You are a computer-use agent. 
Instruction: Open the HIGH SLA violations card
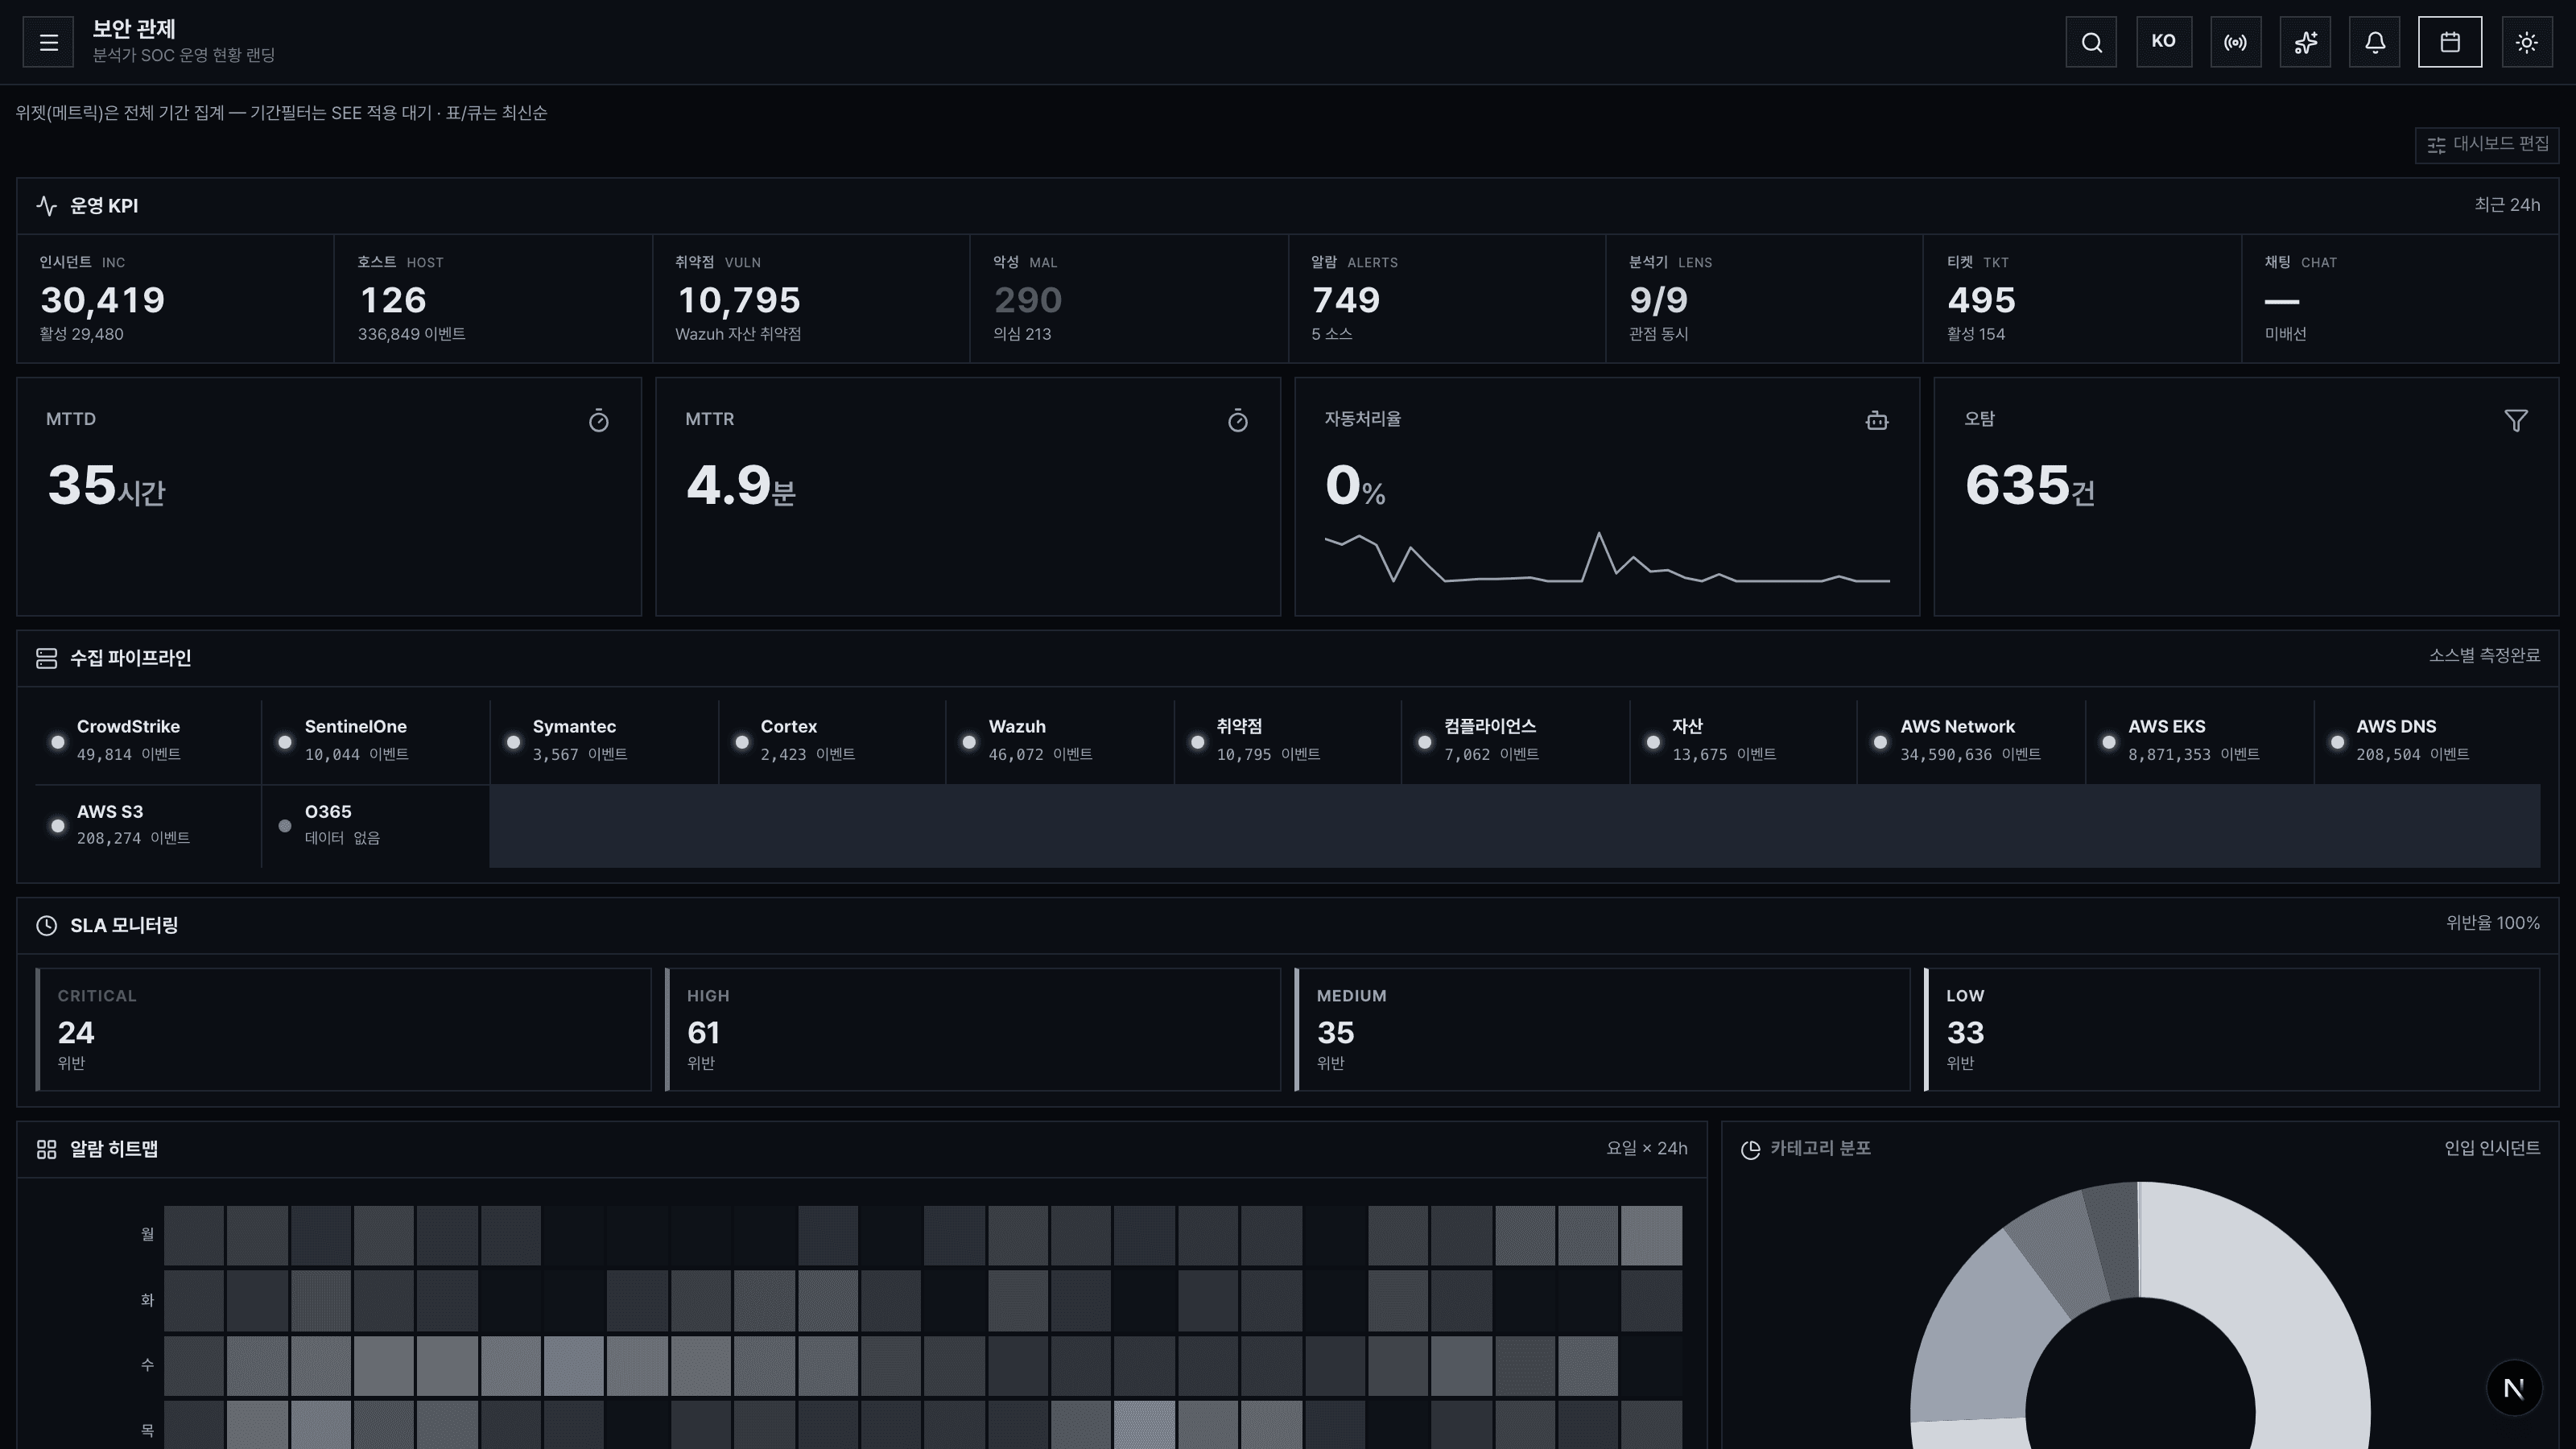[x=973, y=1029]
